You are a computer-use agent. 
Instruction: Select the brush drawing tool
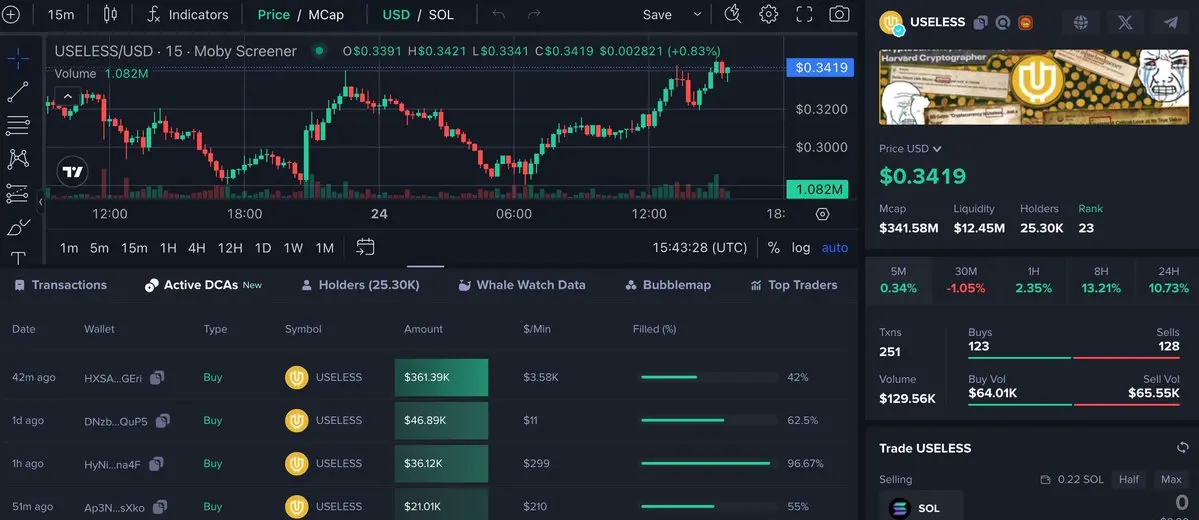(x=18, y=227)
